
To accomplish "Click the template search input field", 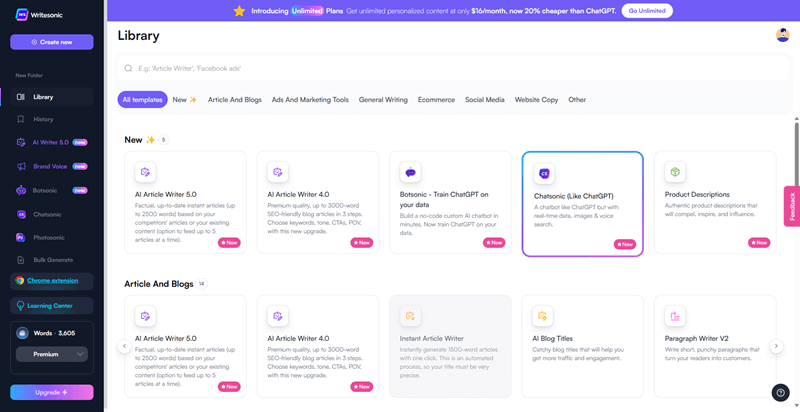I will 454,68.
